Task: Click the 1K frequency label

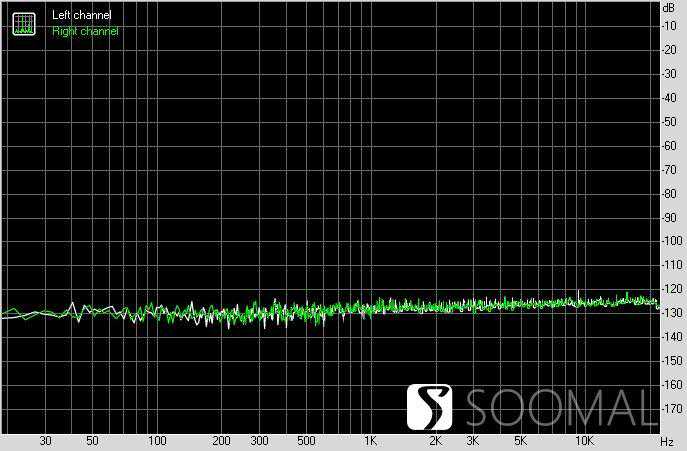Action: (x=370, y=441)
